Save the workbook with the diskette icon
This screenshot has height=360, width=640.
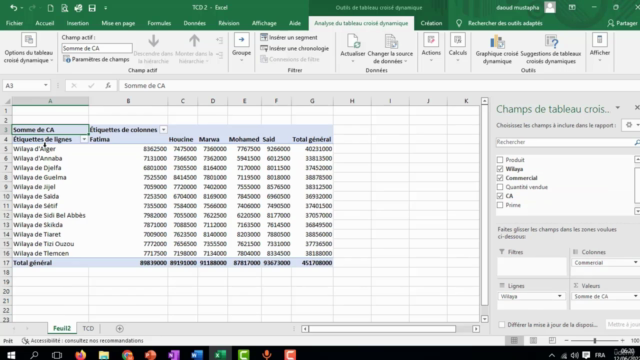[x=92, y=8]
